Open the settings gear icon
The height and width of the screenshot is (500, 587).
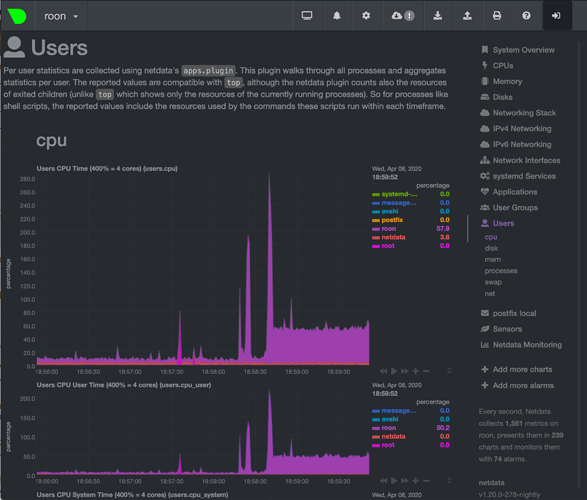click(366, 16)
